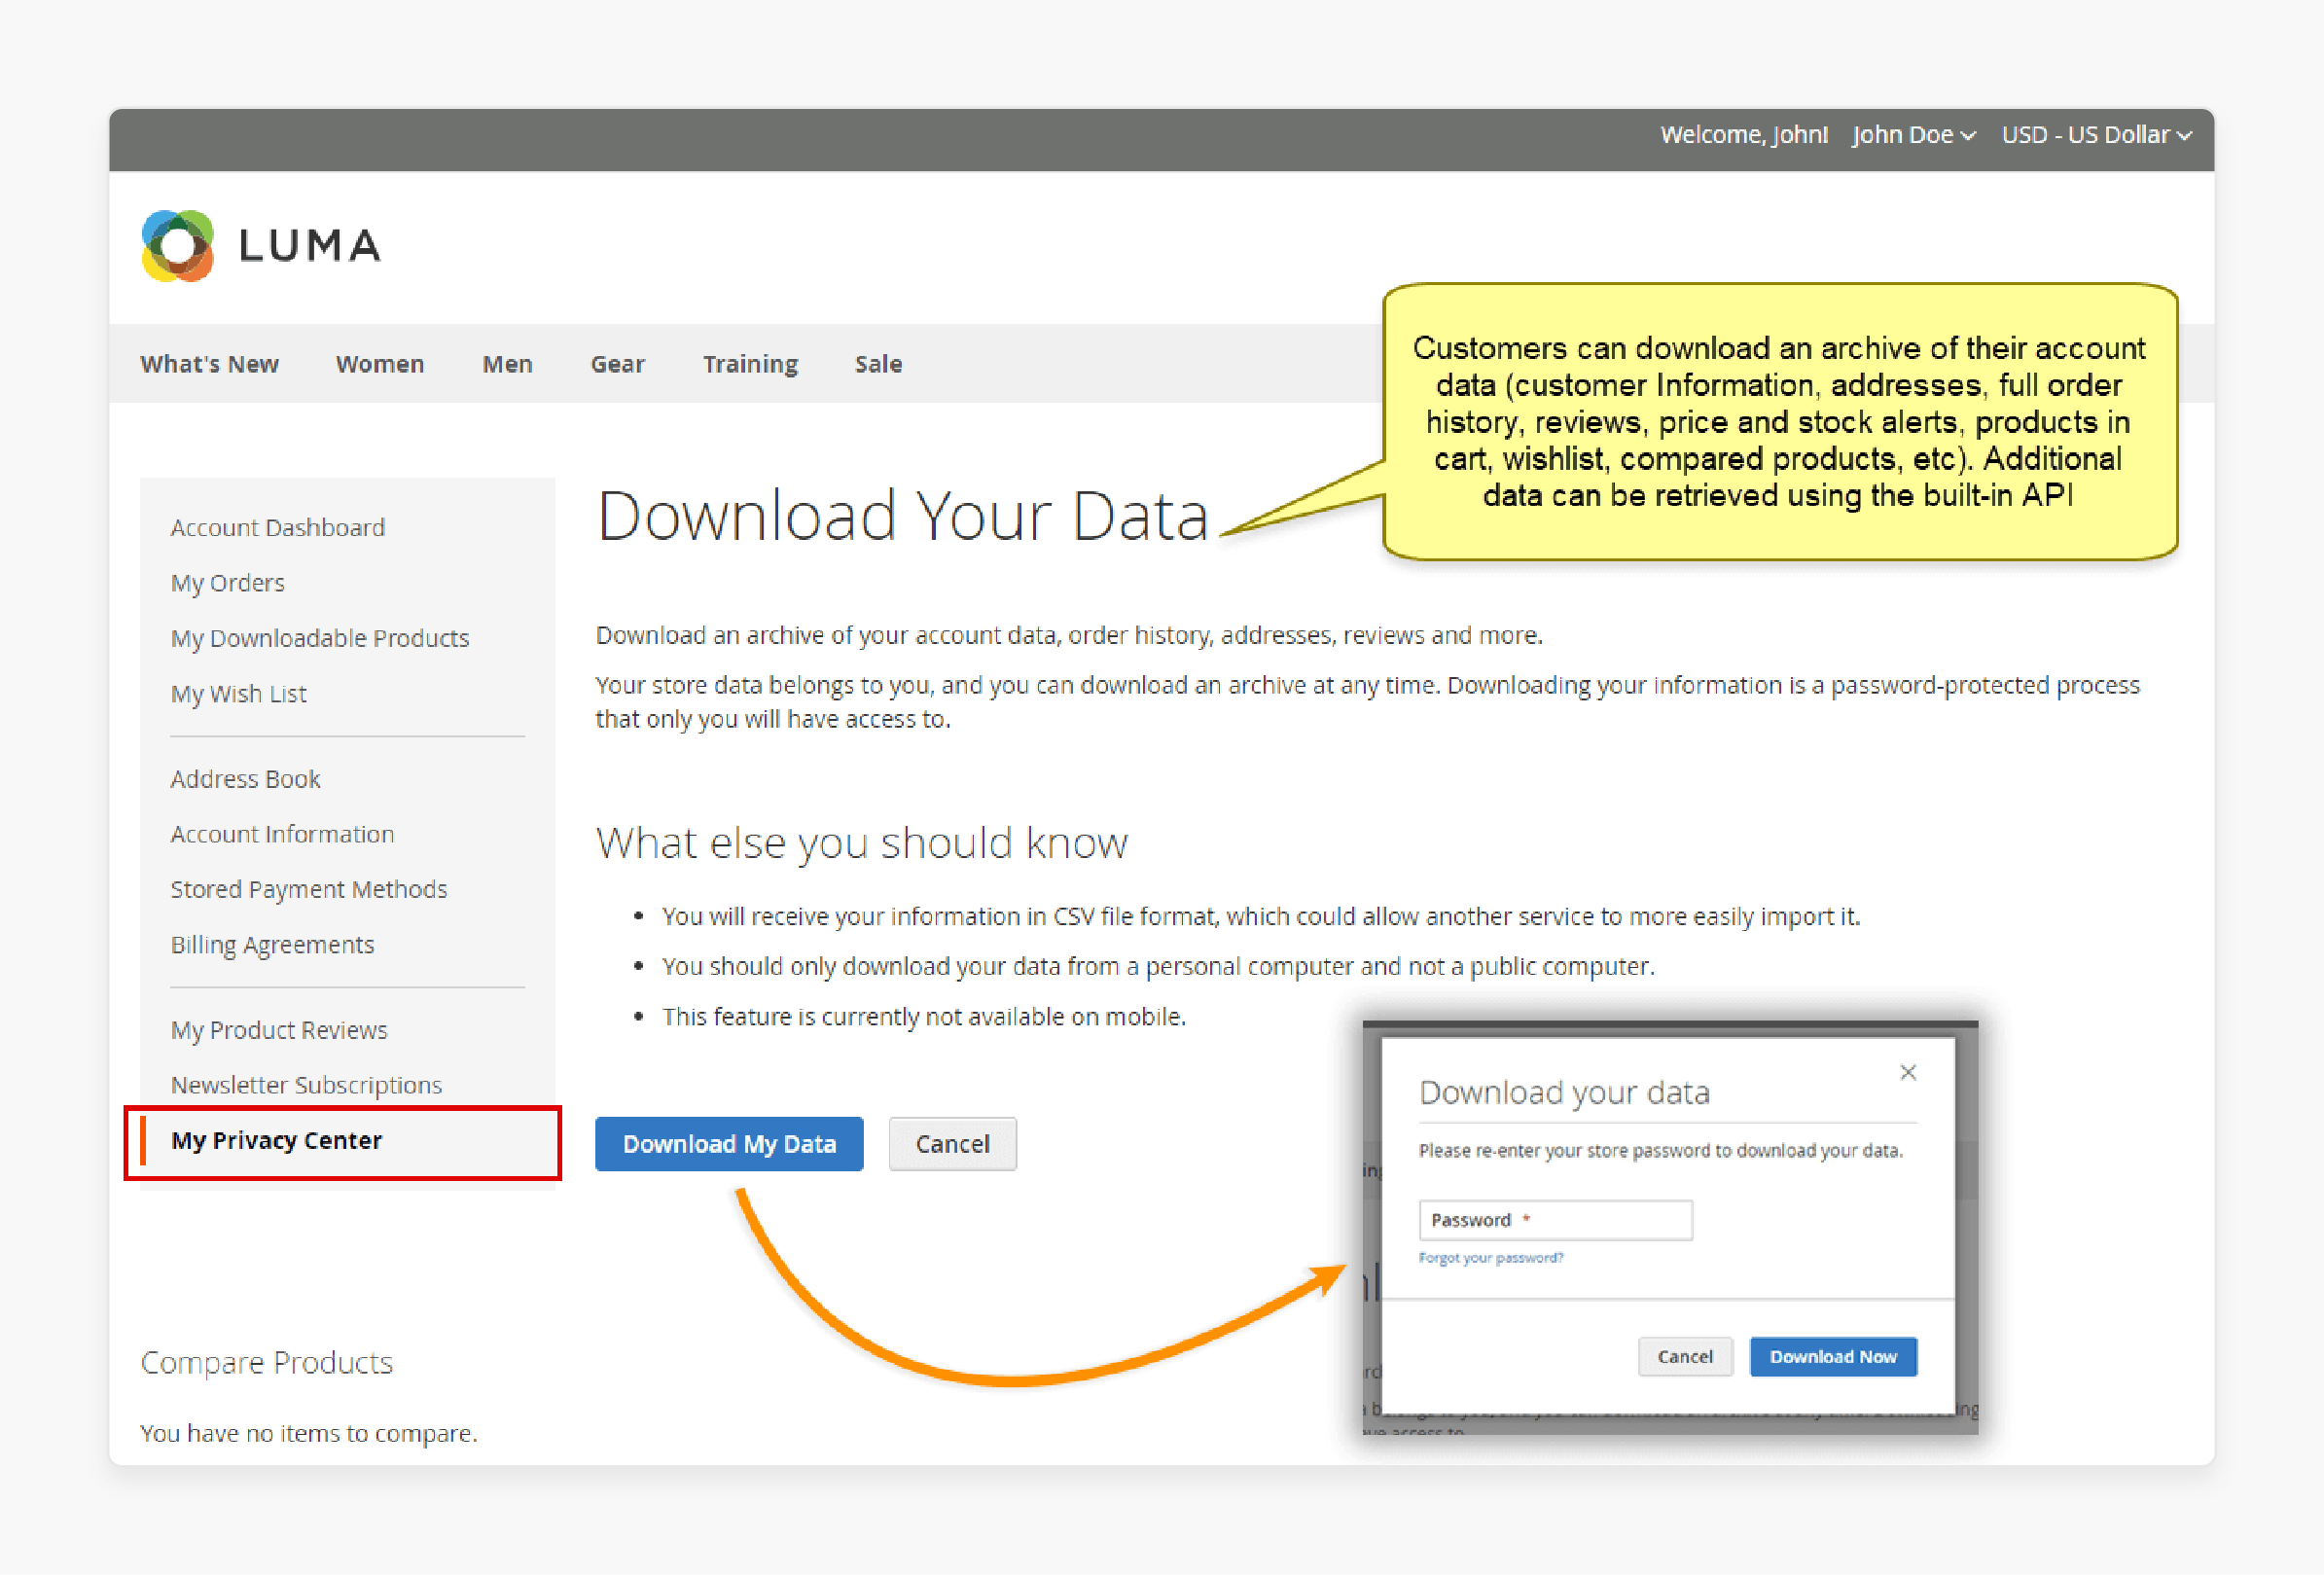
Task: Open the Women menu
Action: pos(380,364)
